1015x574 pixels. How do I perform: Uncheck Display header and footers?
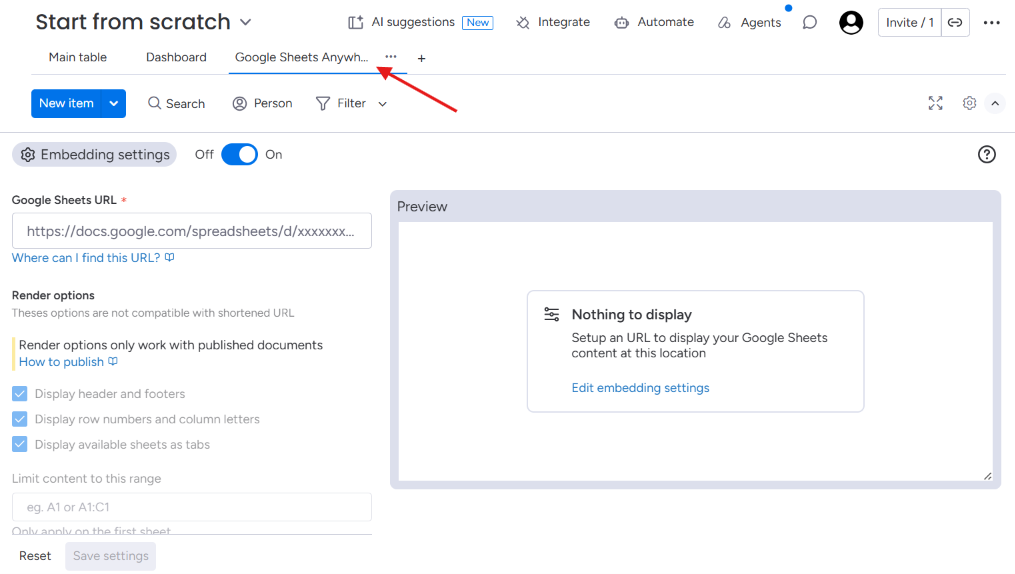pos(20,393)
